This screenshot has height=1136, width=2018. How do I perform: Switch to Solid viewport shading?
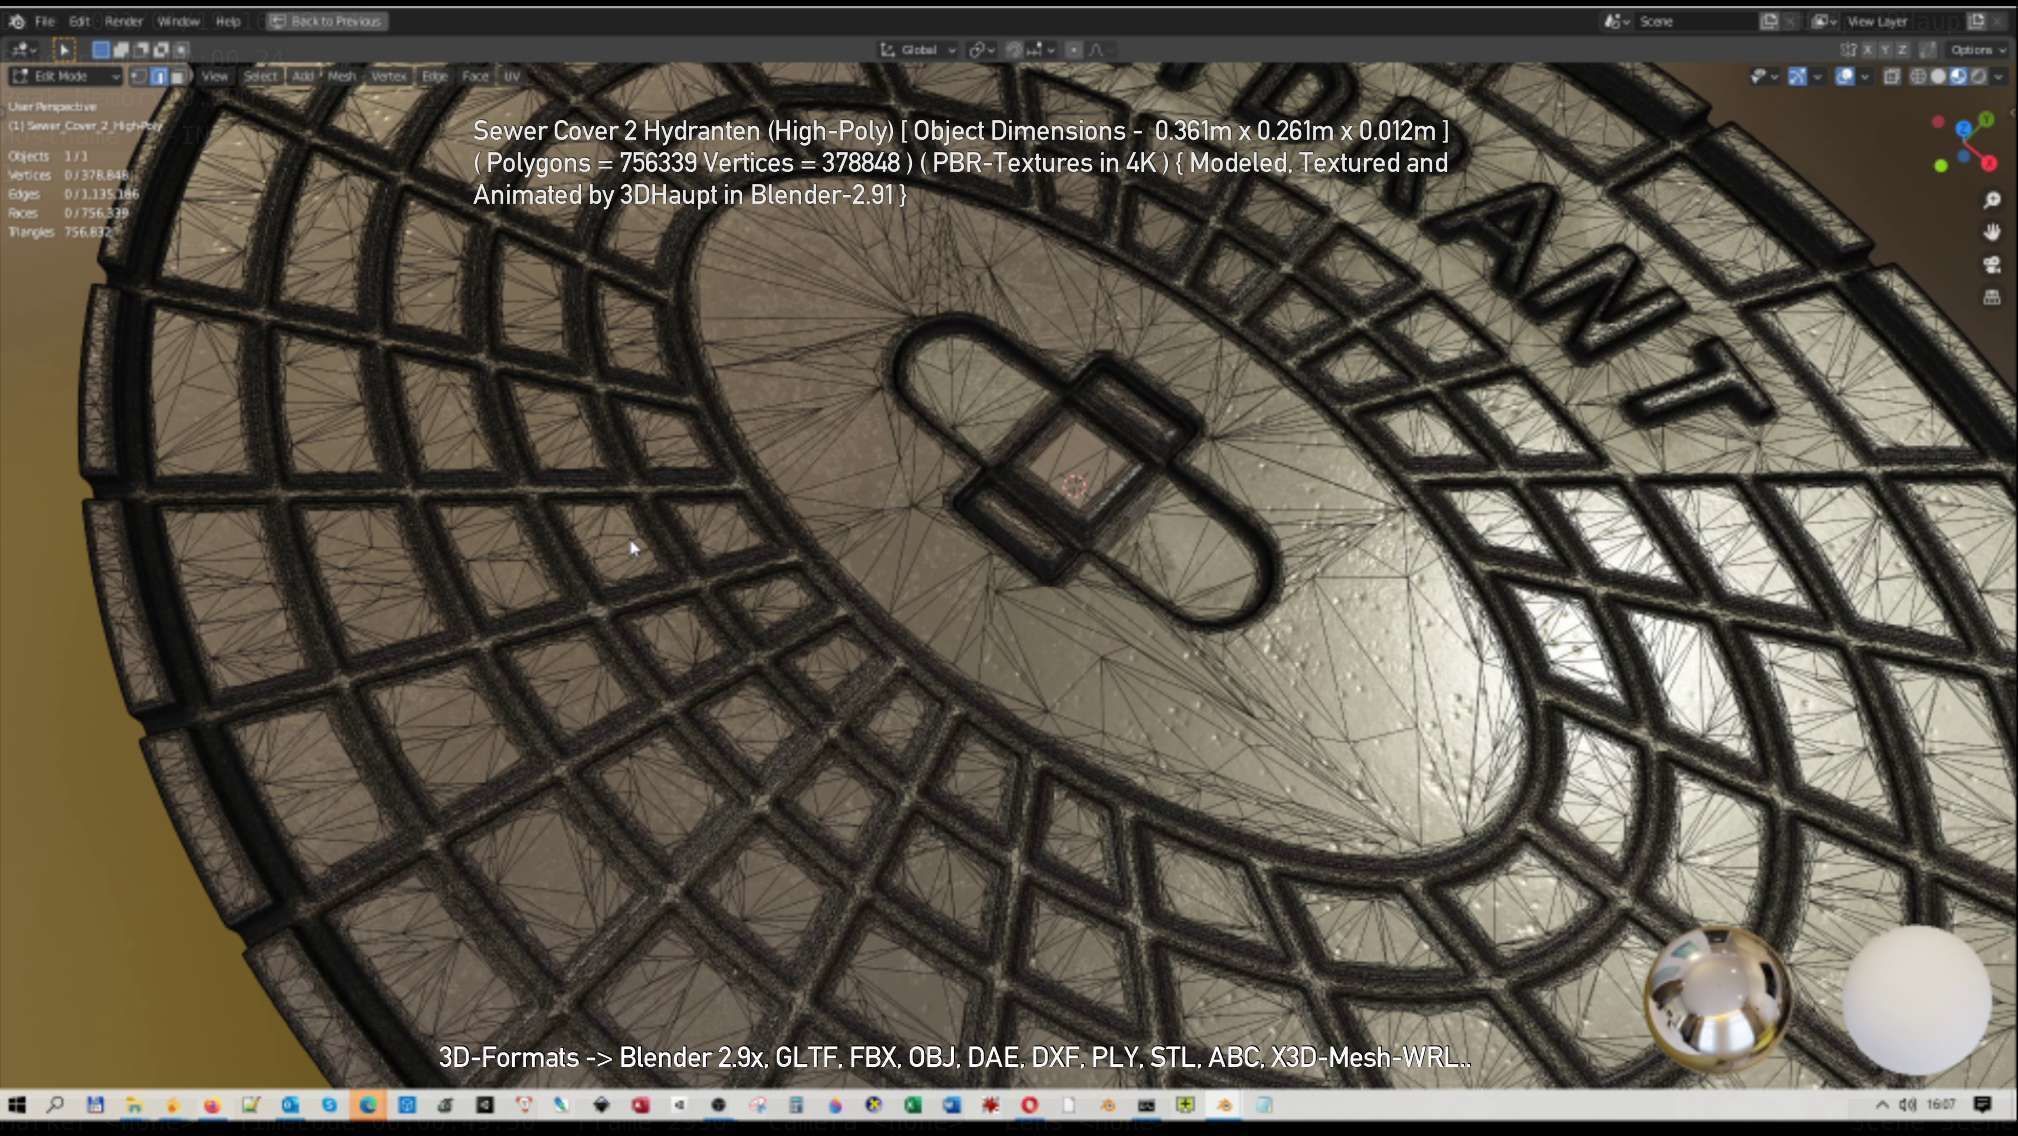(1938, 76)
